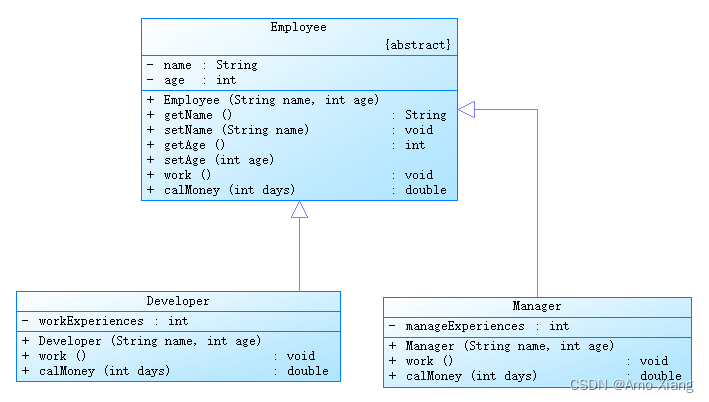Screen dimensions: 709x402
Task: Select calMoney (int days) in Developer class
Action: (175, 371)
